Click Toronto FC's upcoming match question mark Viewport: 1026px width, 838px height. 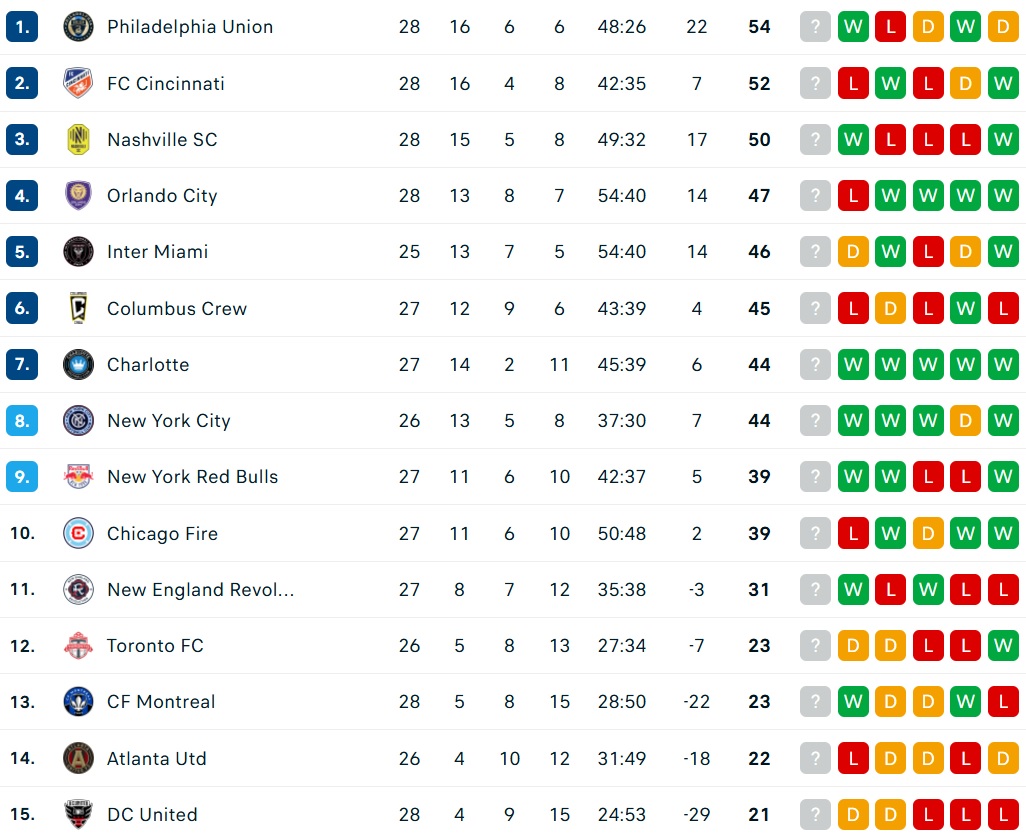pos(815,646)
